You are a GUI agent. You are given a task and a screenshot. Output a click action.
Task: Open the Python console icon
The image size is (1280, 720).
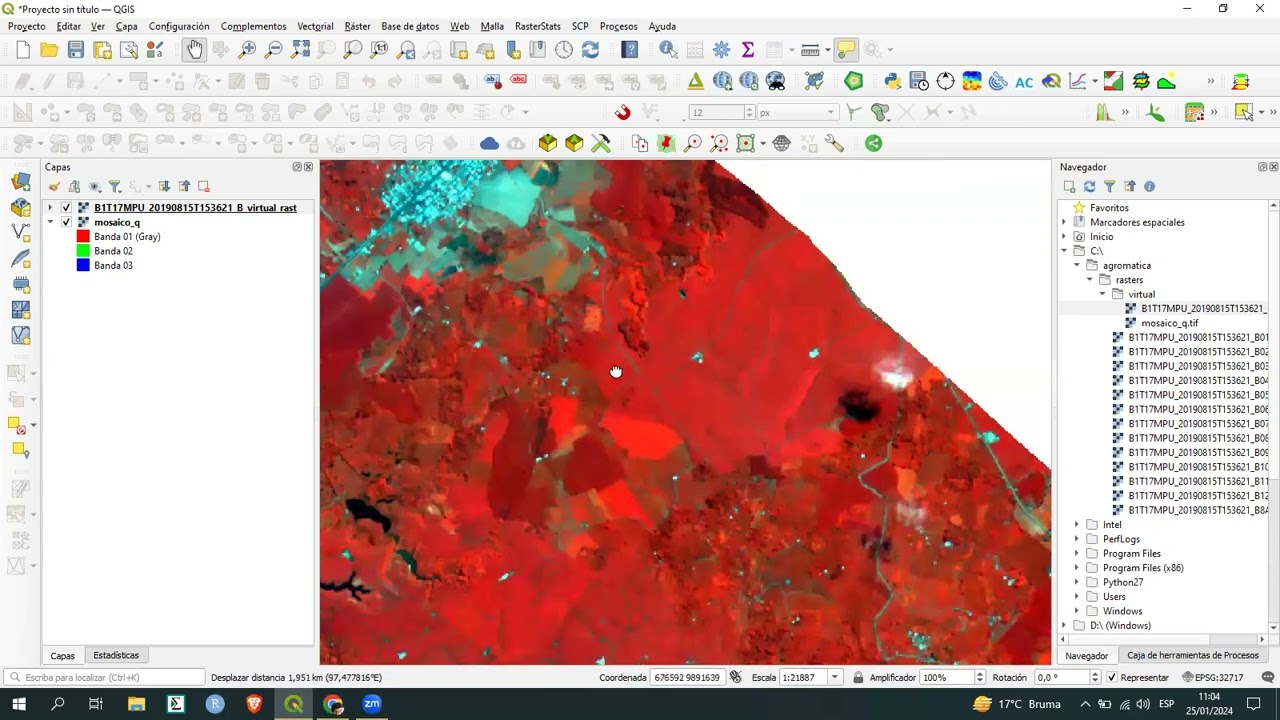(x=893, y=81)
